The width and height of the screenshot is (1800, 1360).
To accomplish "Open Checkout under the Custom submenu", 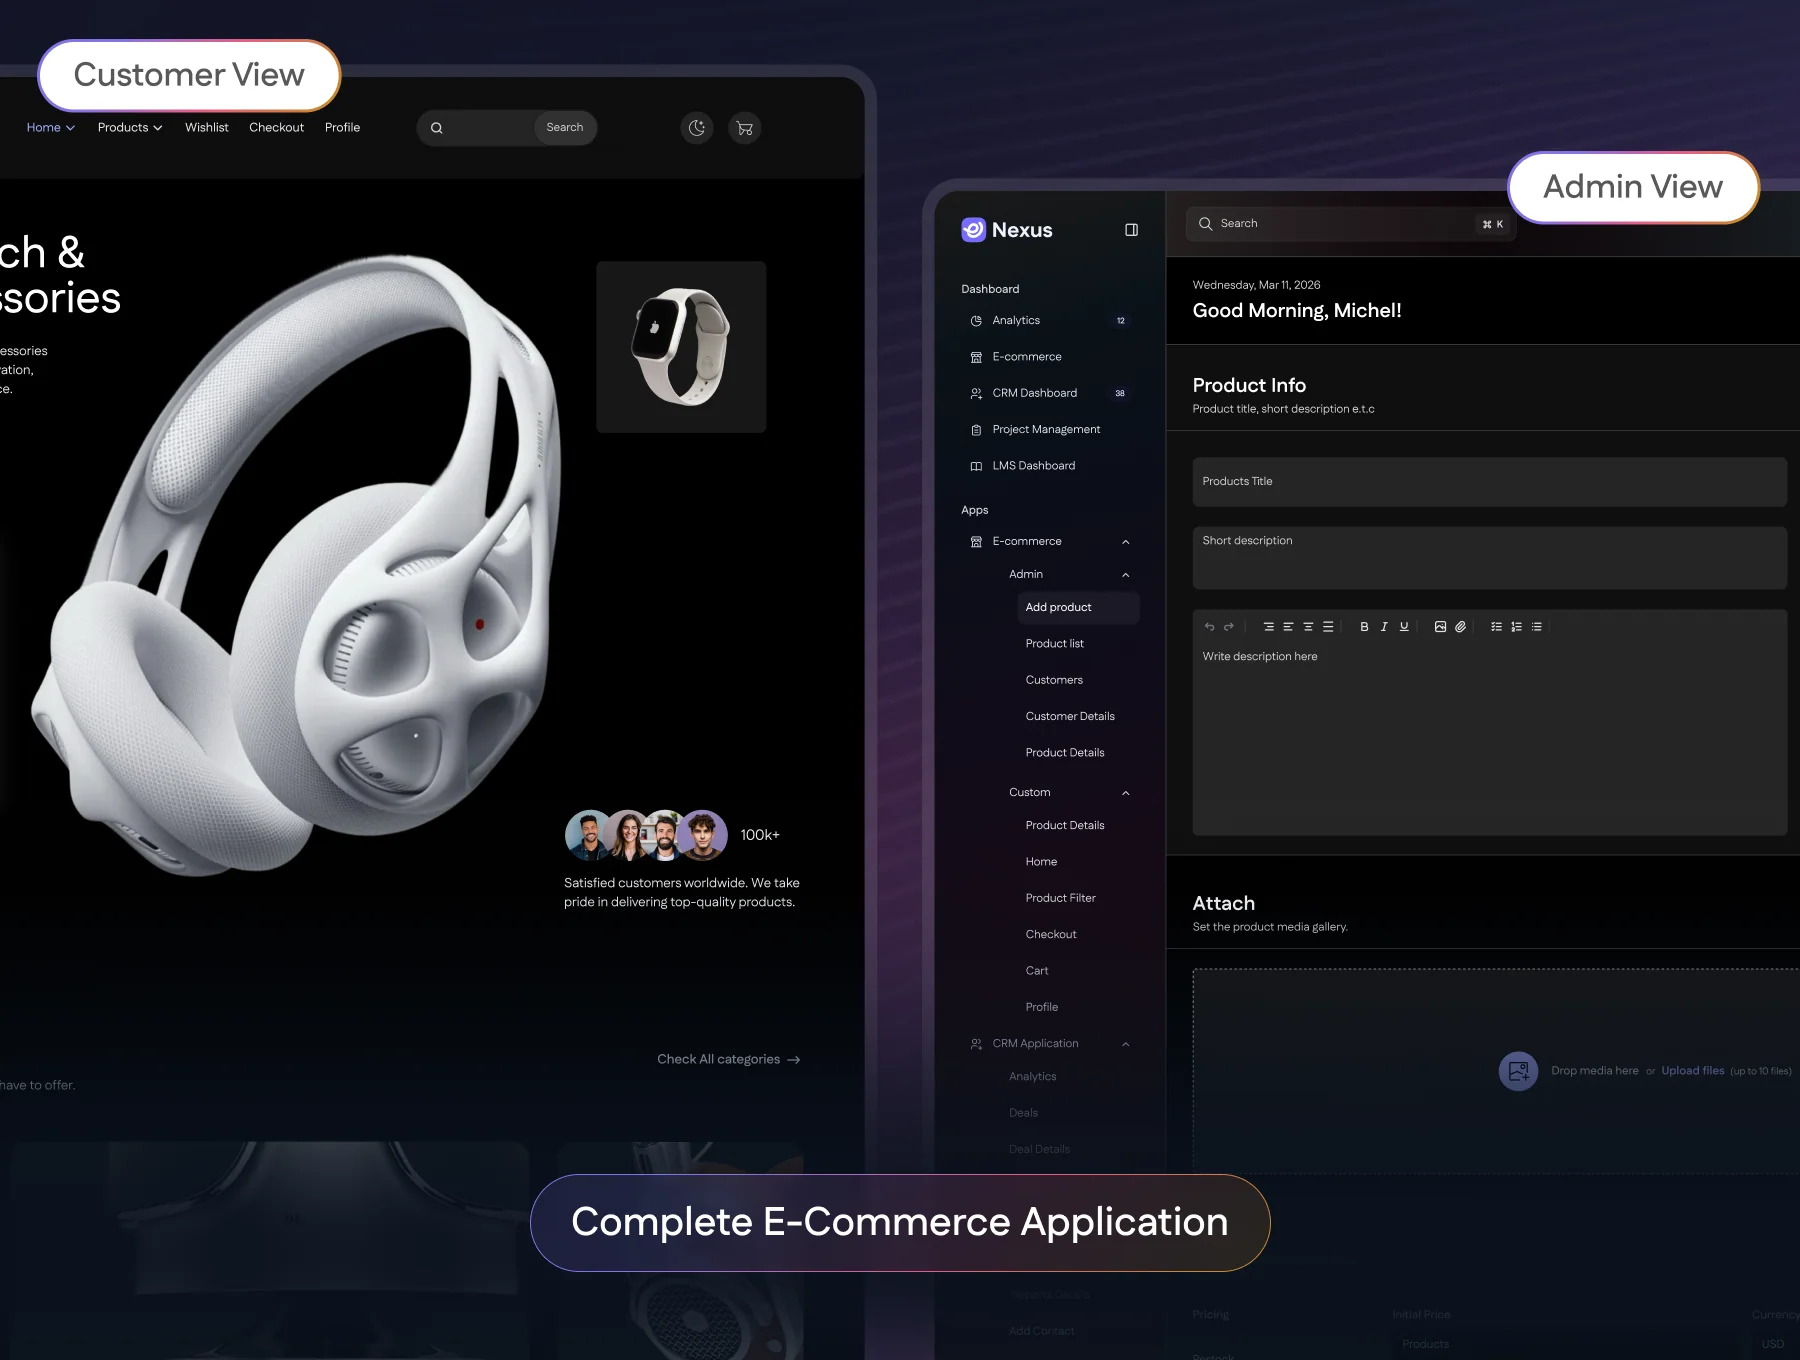I will pyautogui.click(x=1051, y=935).
